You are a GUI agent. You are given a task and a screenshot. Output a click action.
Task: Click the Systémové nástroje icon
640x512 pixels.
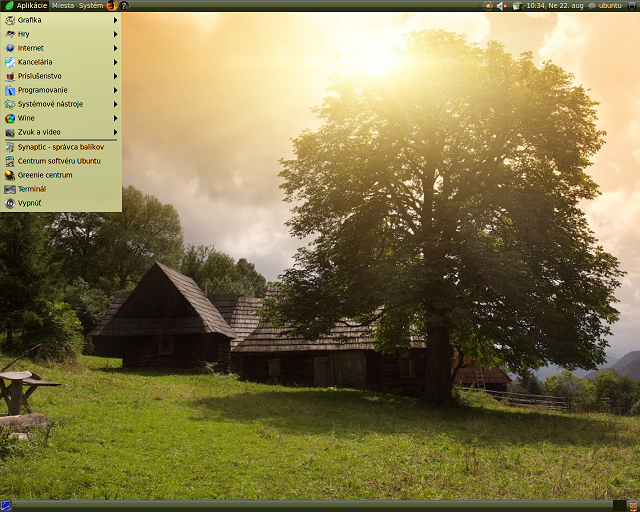tap(10, 104)
